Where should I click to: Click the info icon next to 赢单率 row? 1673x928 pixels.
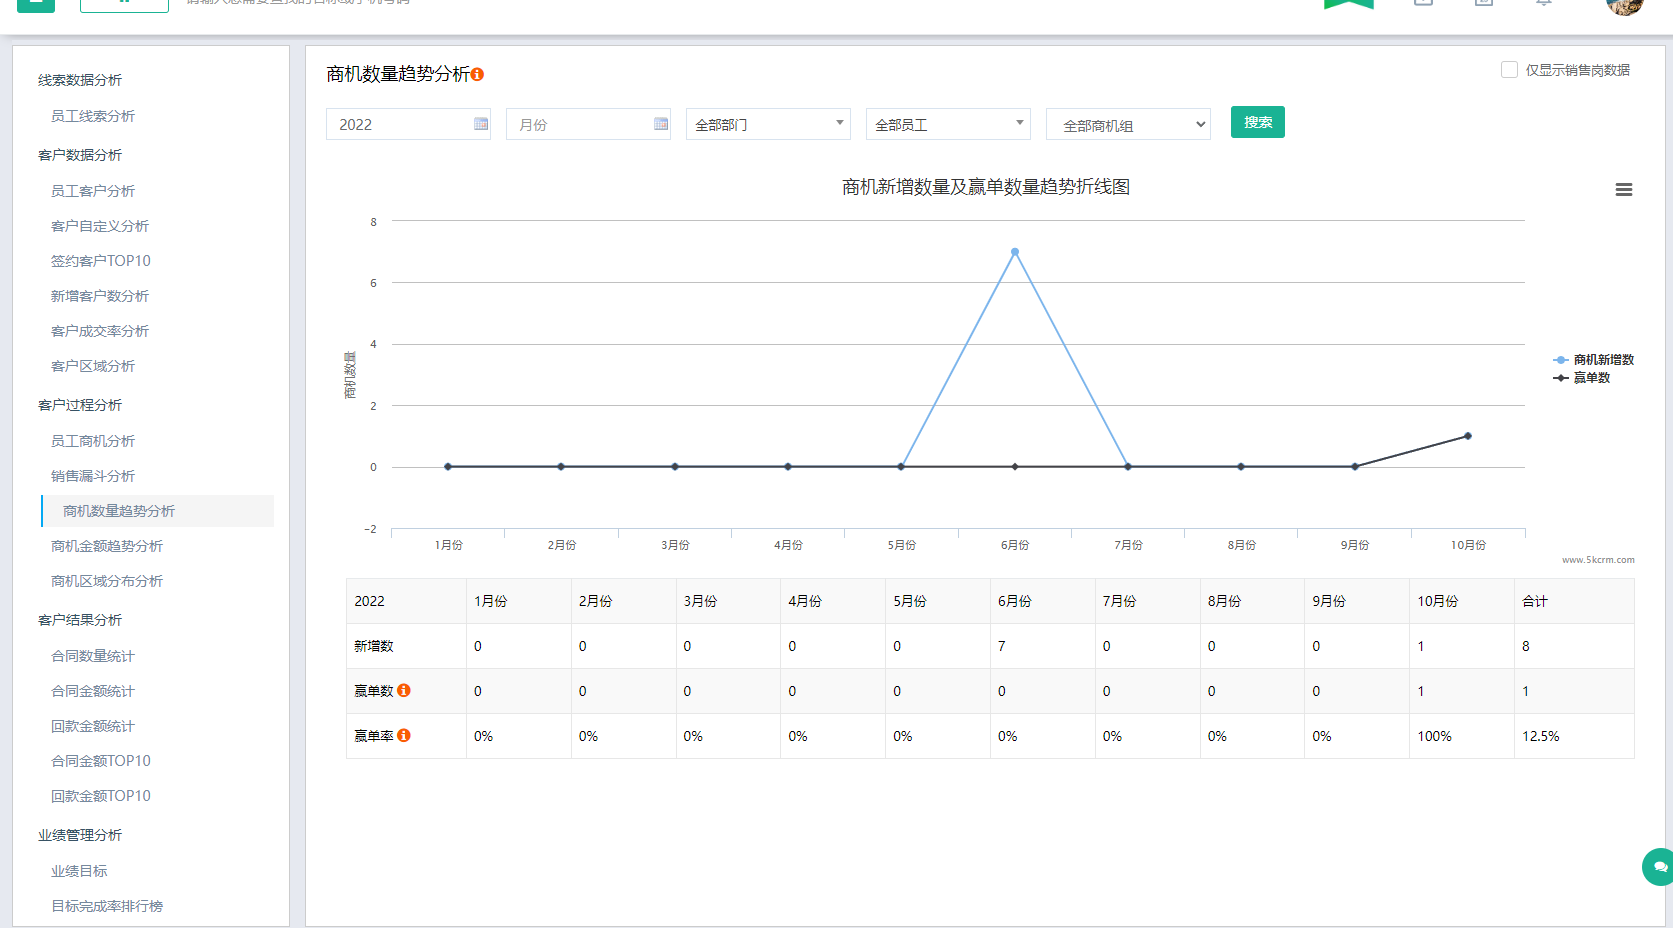[403, 735]
